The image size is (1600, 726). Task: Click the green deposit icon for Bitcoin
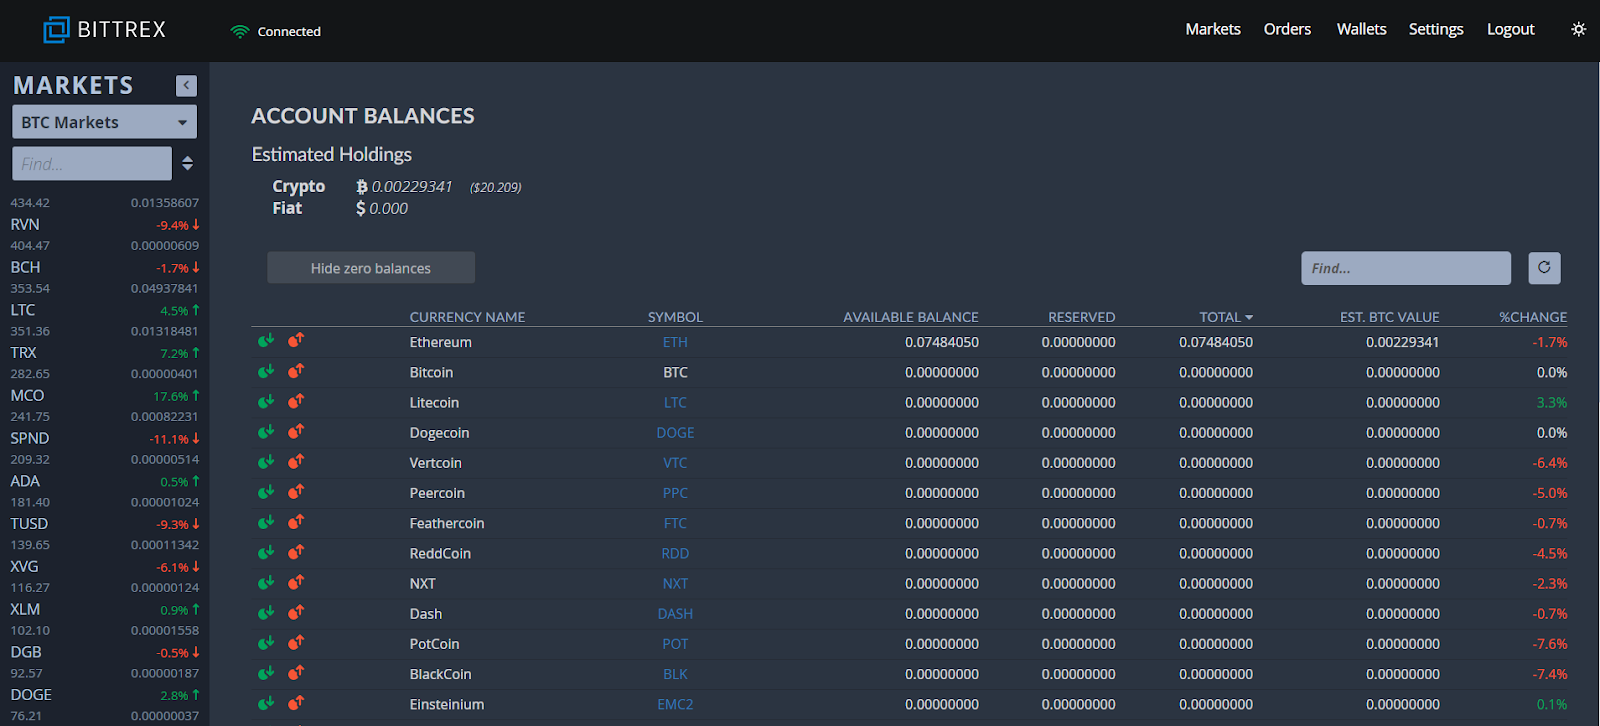tap(266, 371)
